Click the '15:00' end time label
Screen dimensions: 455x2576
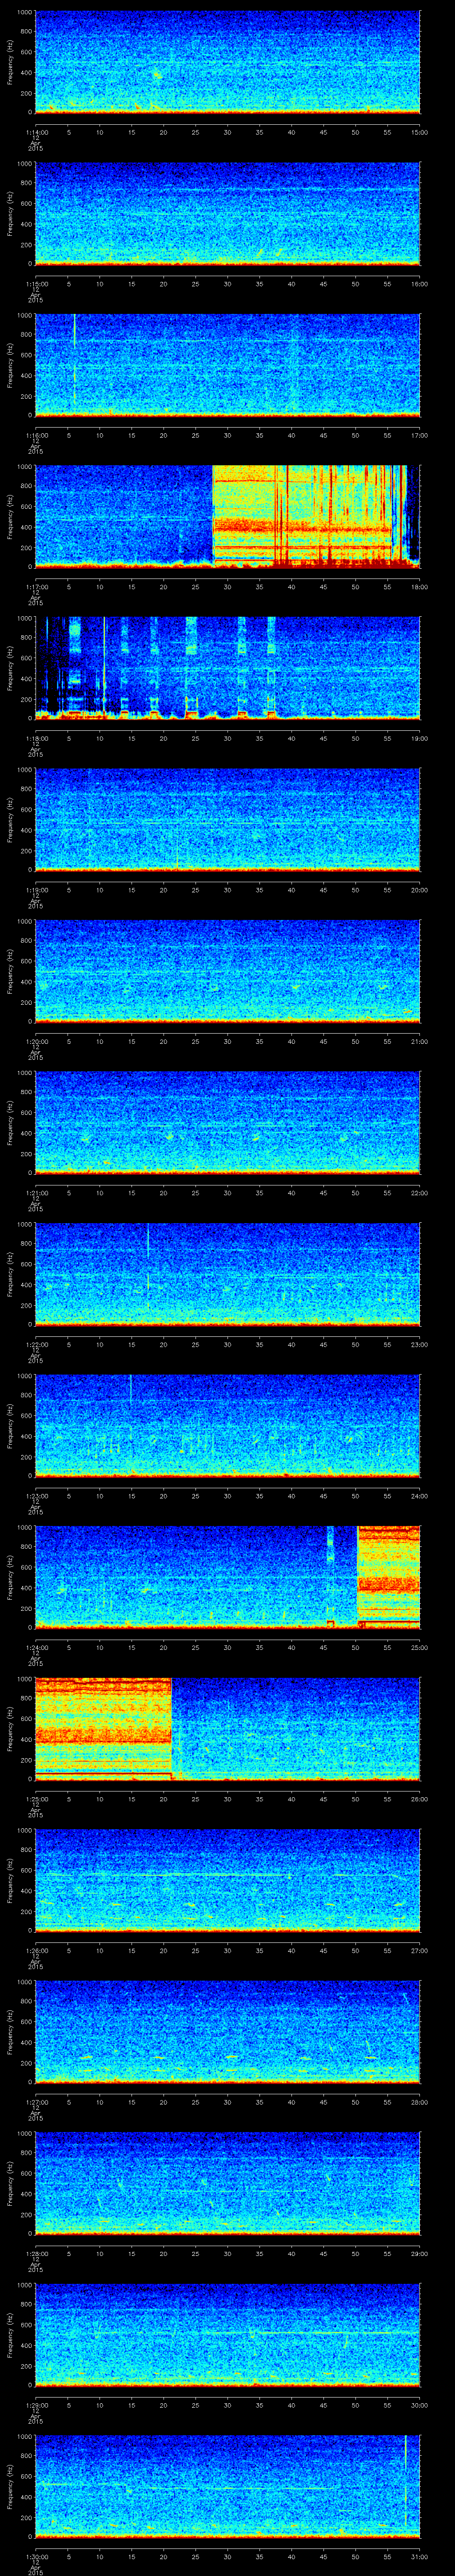pyautogui.click(x=419, y=132)
